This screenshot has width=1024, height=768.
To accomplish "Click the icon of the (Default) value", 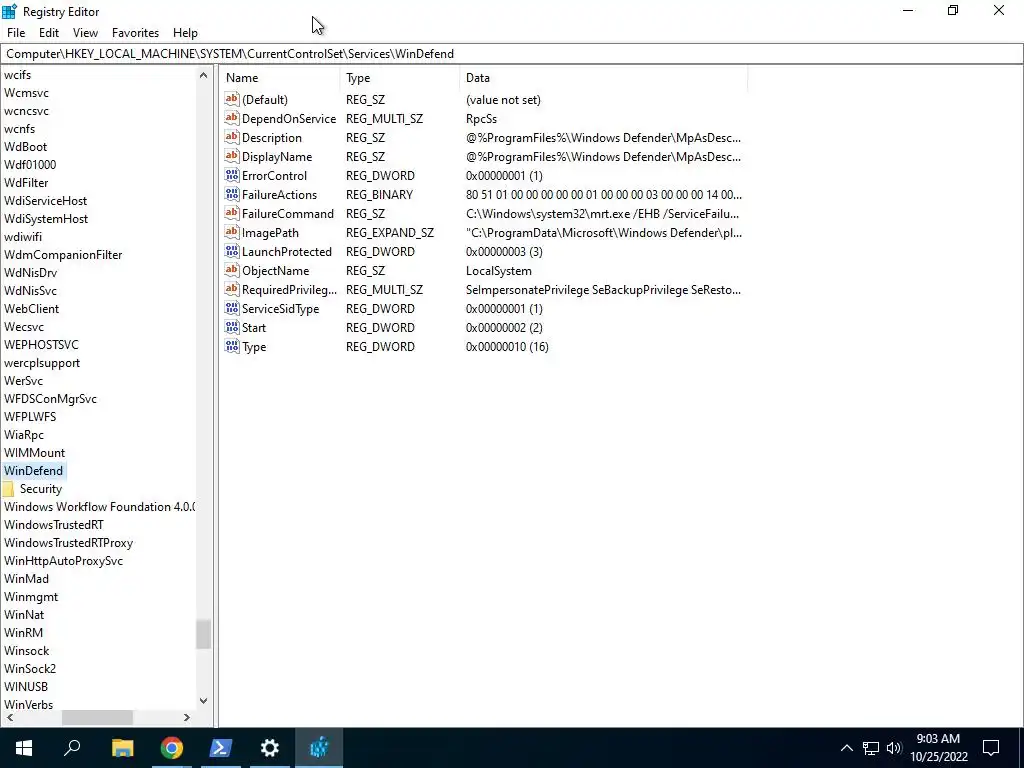I will 232,99.
